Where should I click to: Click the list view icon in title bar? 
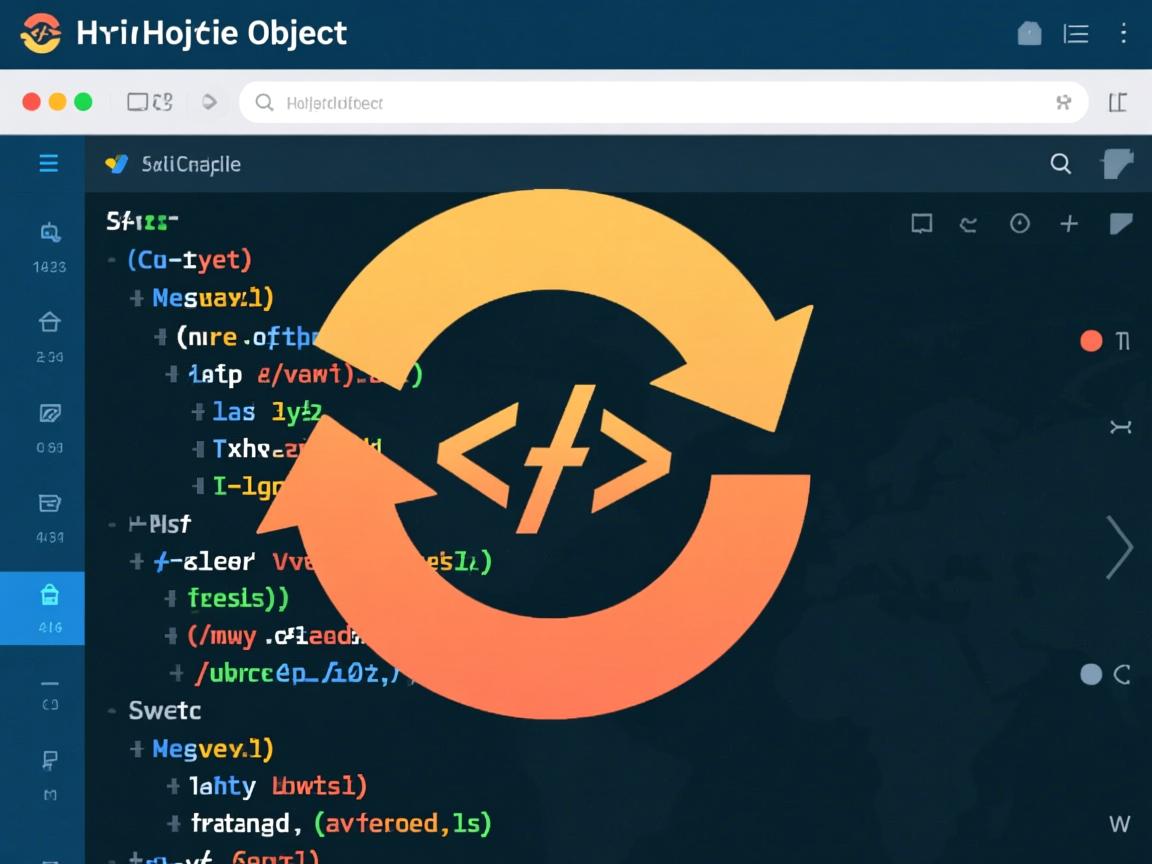[x=1076, y=34]
